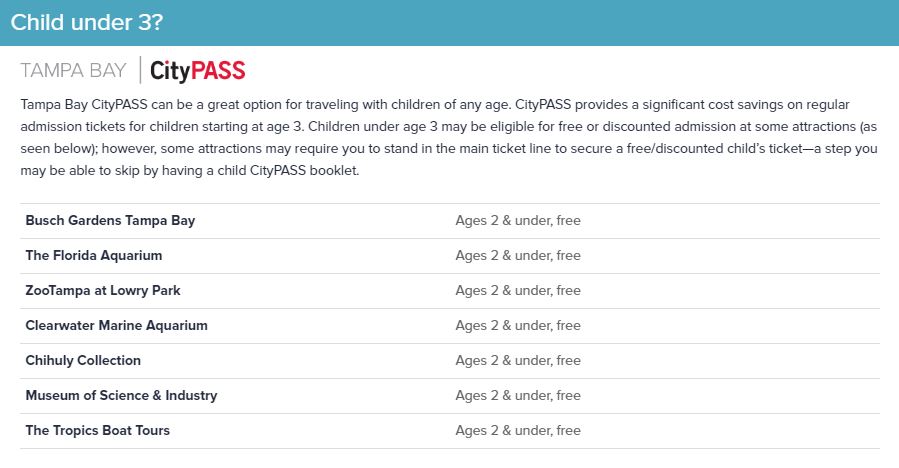Click the Chihuly Collection entry
The width and height of the screenshot is (899, 468).
[83, 361]
